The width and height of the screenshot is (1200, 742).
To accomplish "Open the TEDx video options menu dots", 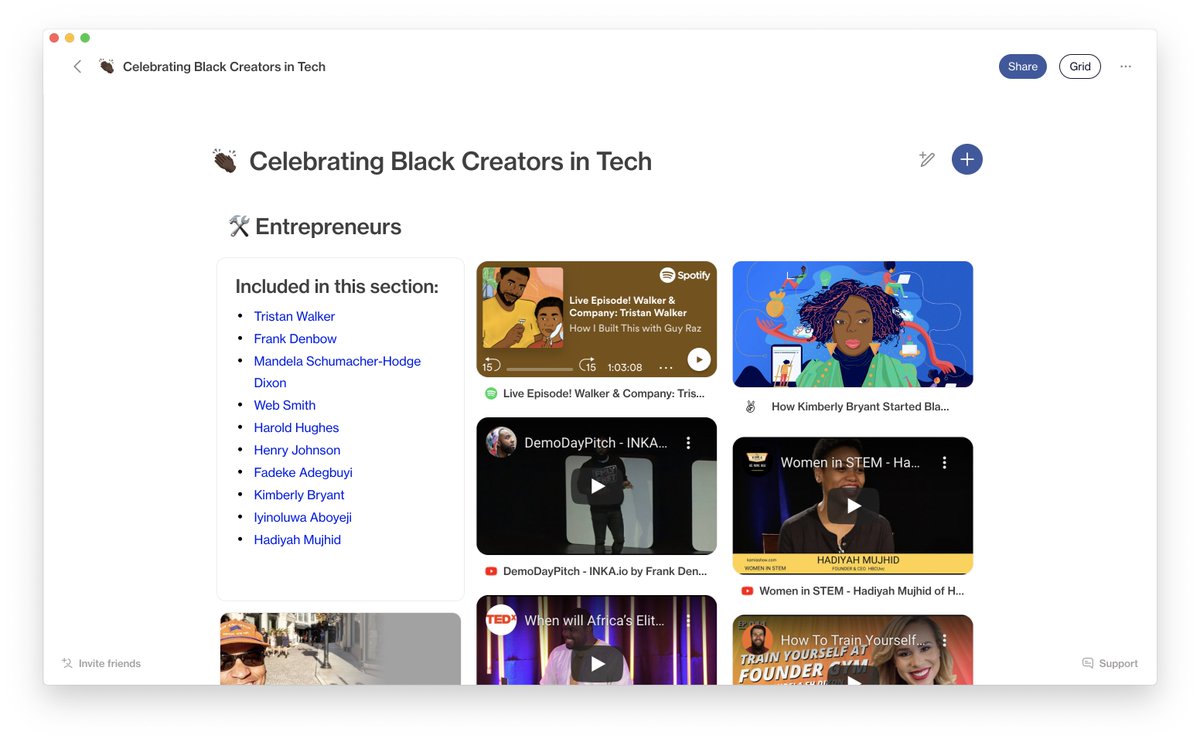I will (688, 620).
